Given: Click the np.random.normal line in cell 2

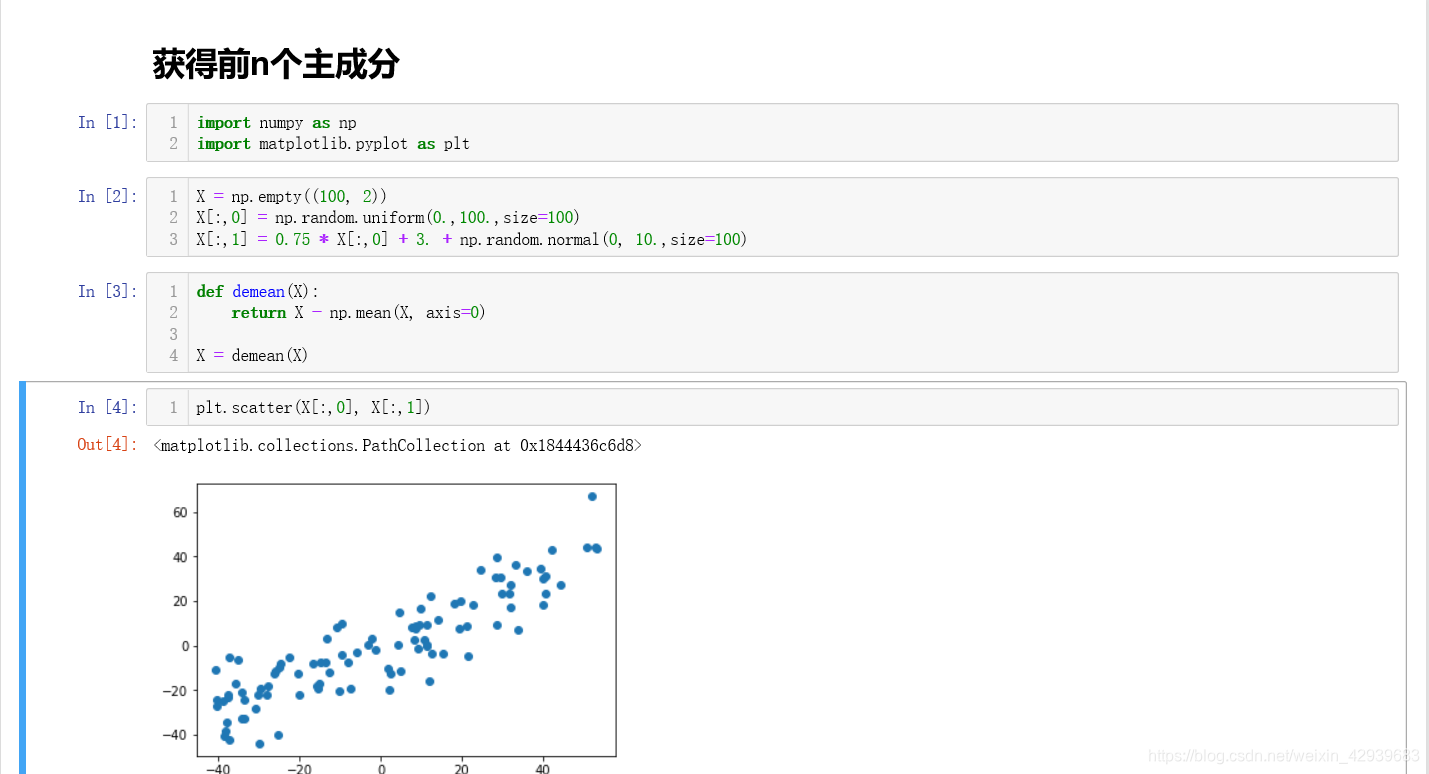Looking at the screenshot, I should click(x=472, y=239).
